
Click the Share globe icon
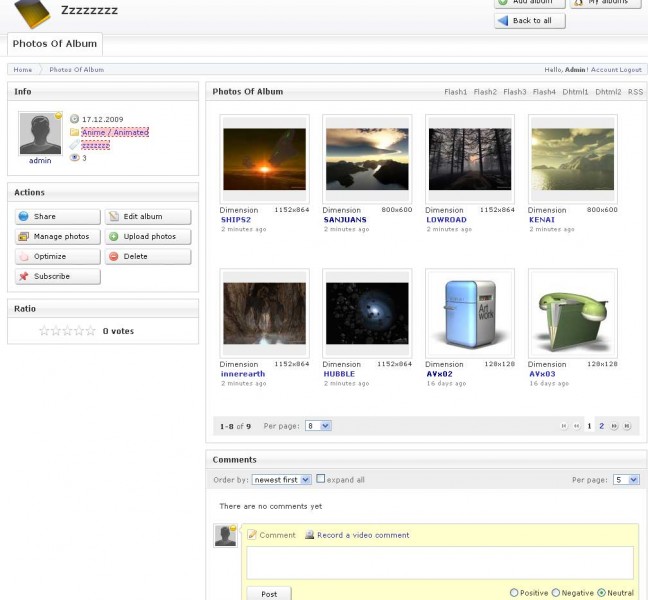click(x=24, y=216)
